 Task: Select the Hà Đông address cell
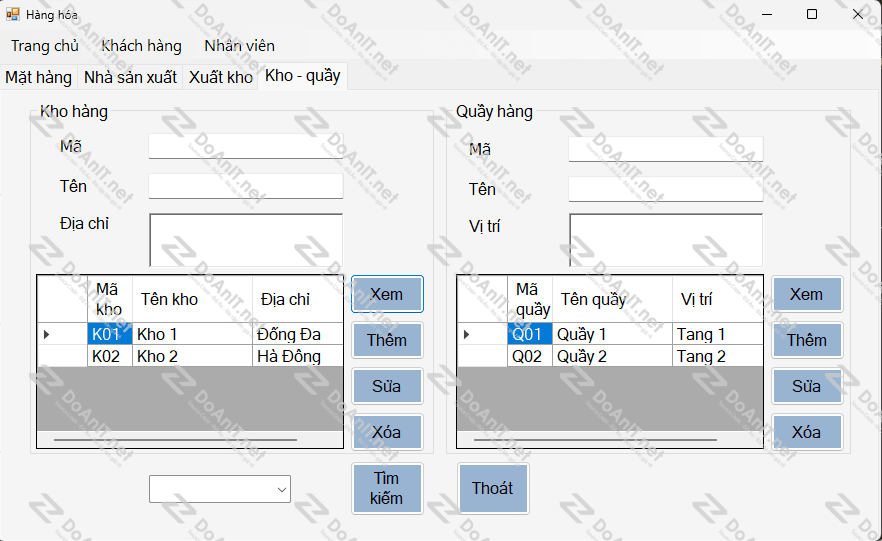[x=298, y=356]
